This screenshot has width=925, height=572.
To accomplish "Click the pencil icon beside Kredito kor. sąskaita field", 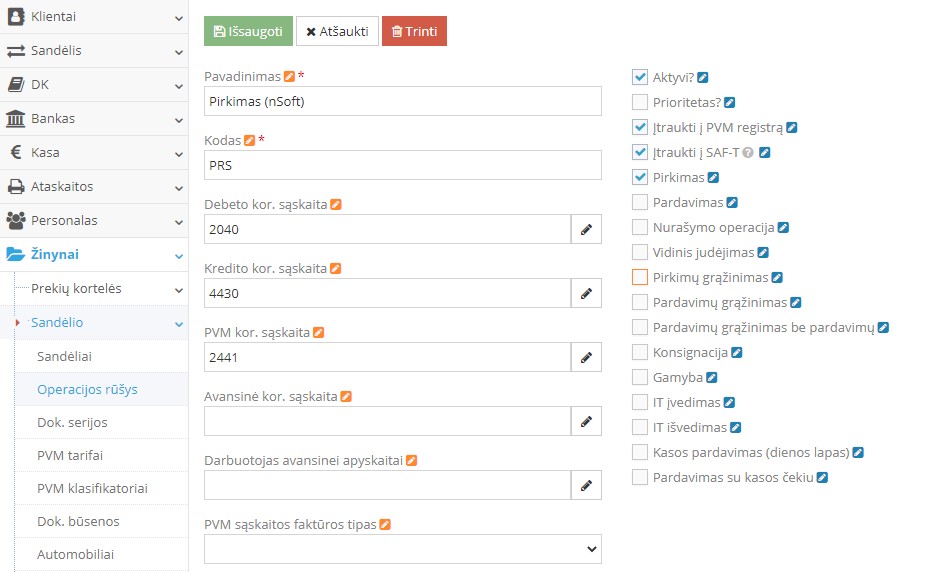I will click(586, 294).
